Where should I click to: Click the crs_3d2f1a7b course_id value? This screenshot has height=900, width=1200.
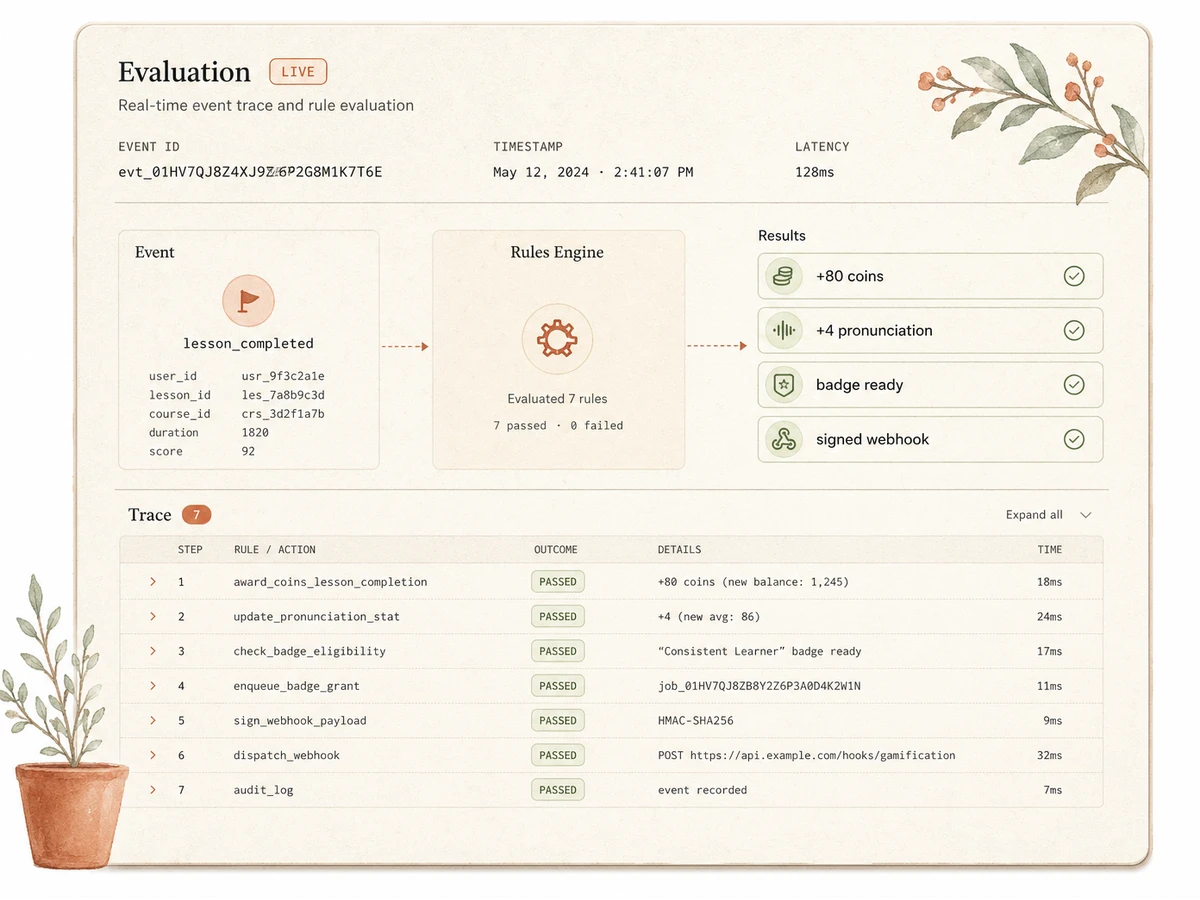pyautogui.click(x=283, y=414)
